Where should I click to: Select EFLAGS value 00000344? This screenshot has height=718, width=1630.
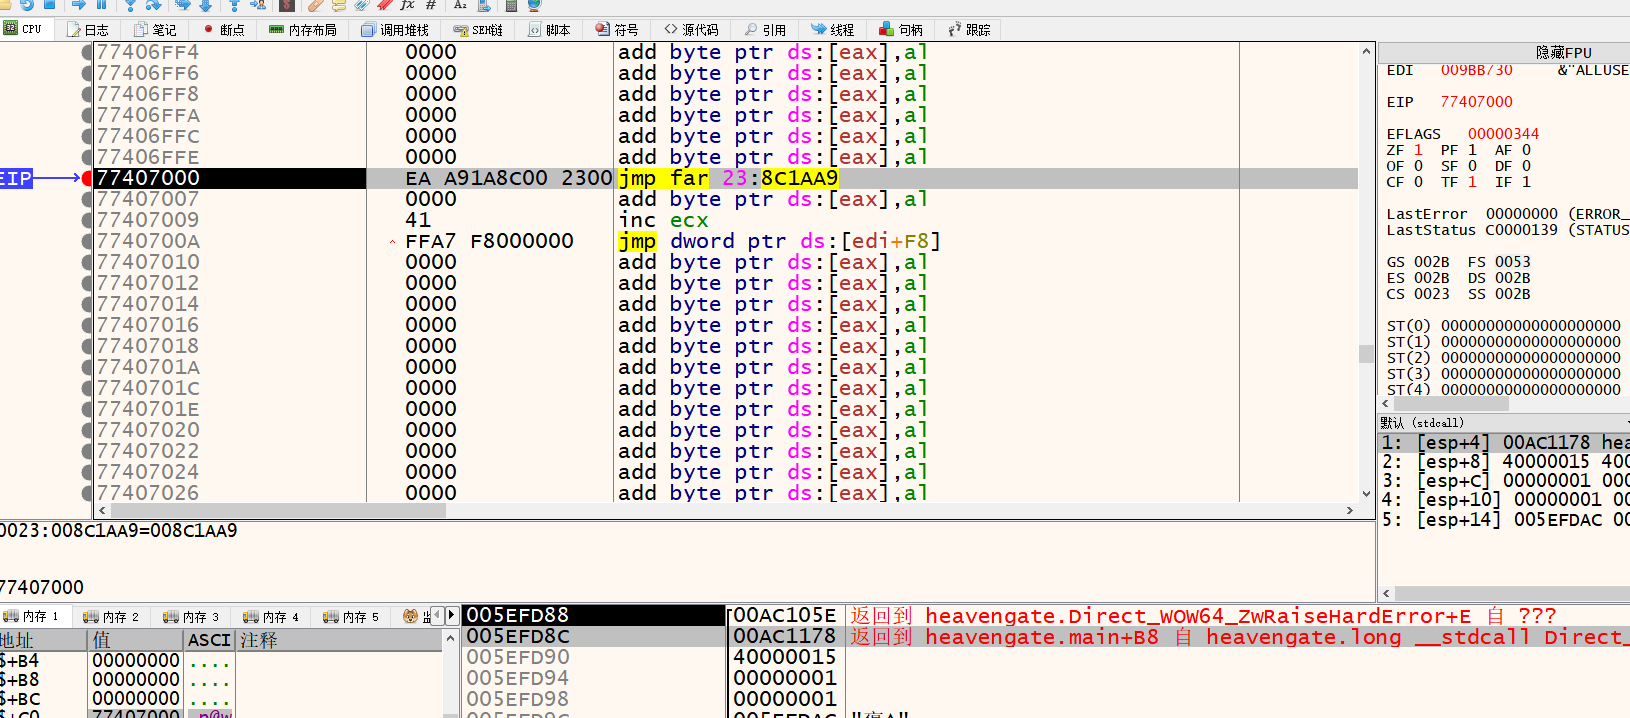(1503, 134)
